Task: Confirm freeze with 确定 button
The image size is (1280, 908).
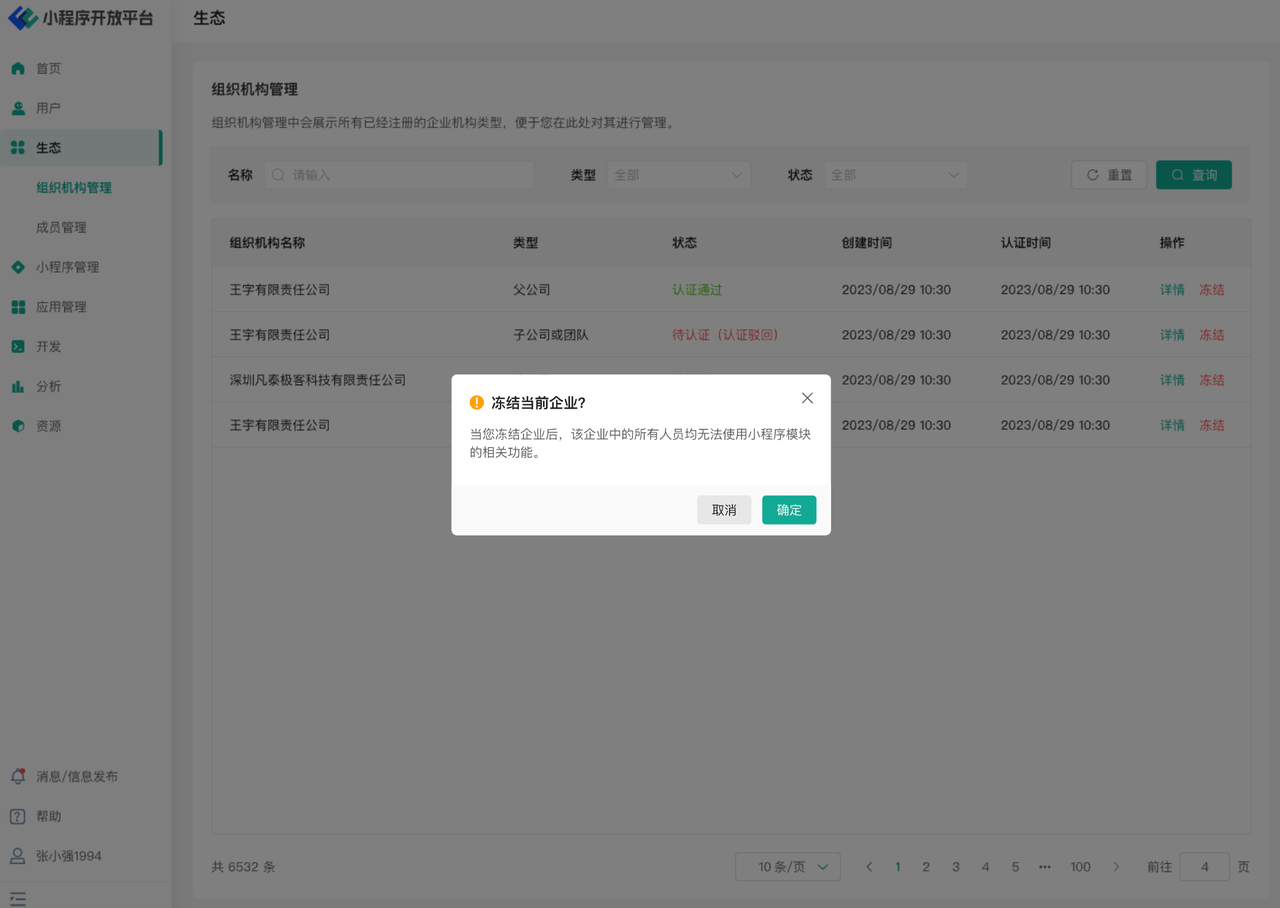Action: [789, 510]
